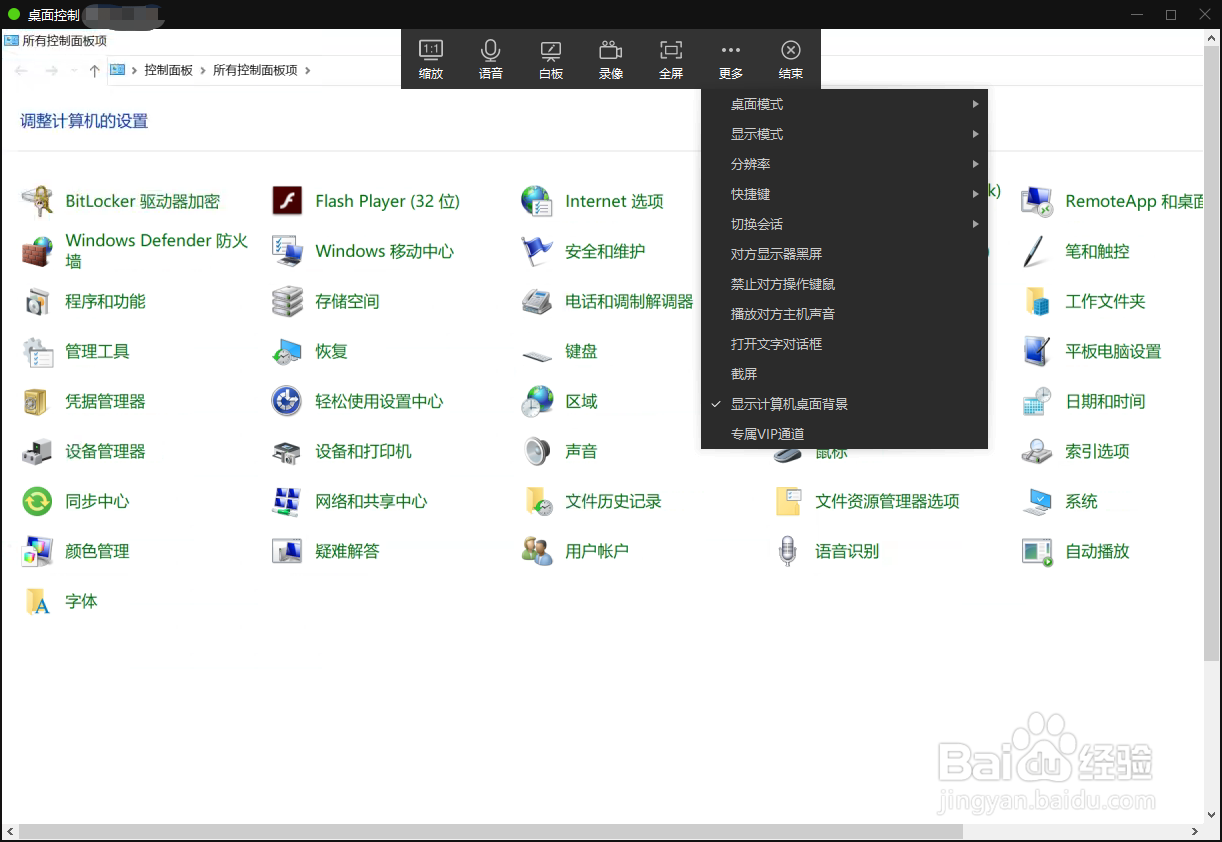Open the 存储空间 icon

click(x=287, y=301)
